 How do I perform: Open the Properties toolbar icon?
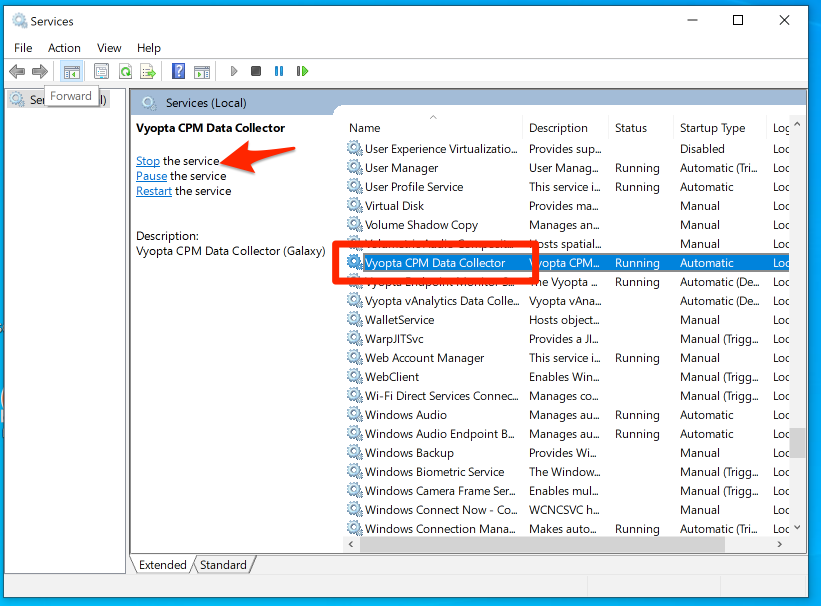point(101,71)
